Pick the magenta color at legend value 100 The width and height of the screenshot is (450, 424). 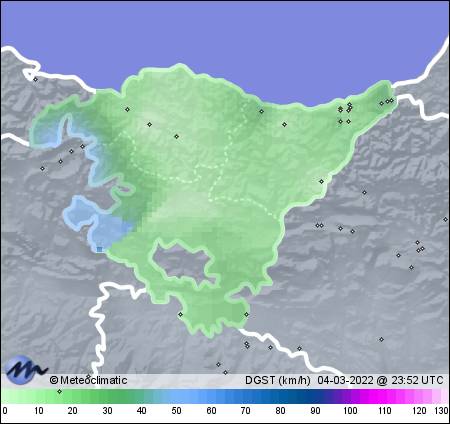[350, 397]
